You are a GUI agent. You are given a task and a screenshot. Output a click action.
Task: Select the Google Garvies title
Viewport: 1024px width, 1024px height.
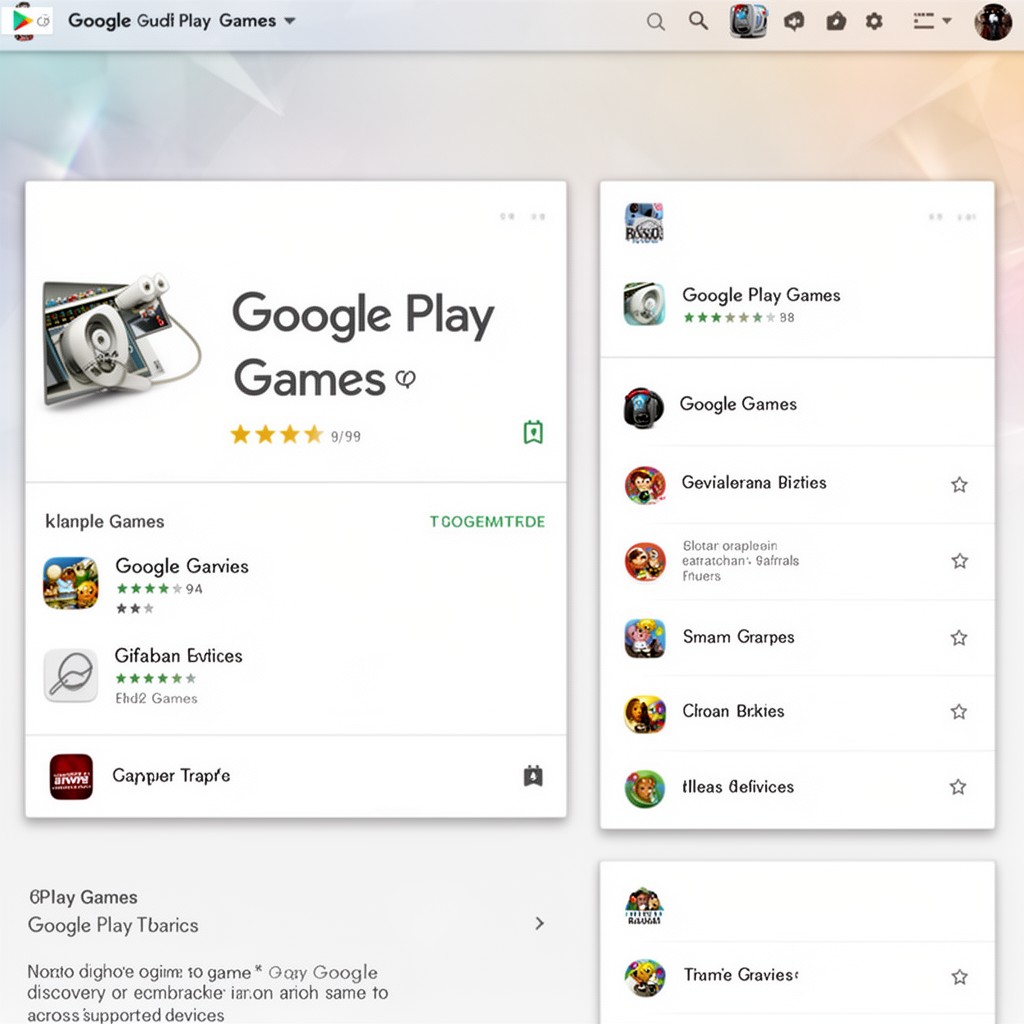182,566
